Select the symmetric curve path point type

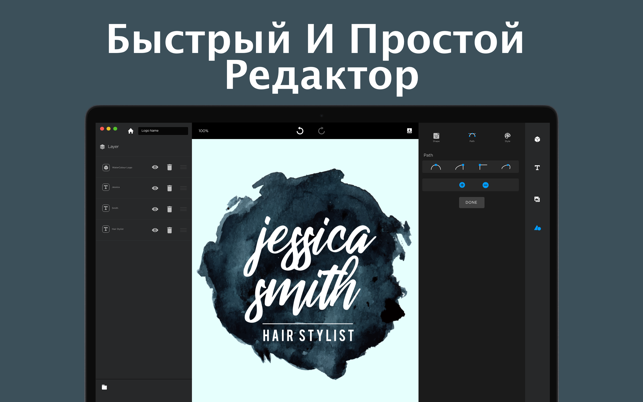pyautogui.click(x=436, y=167)
